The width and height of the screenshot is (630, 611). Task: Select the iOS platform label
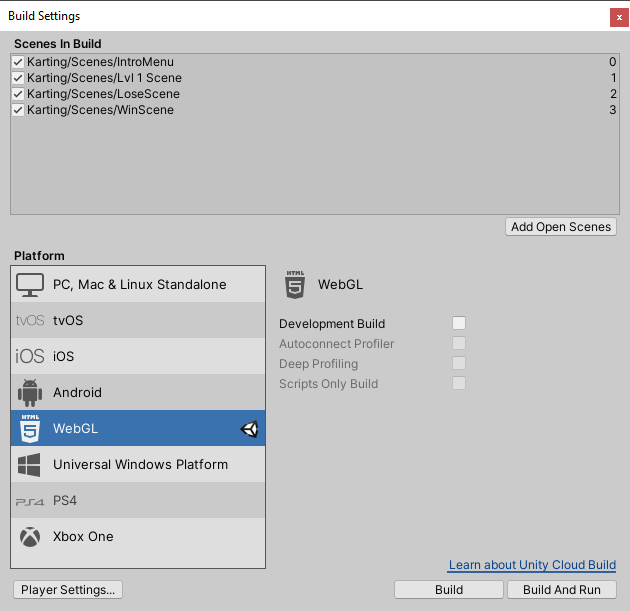point(63,356)
